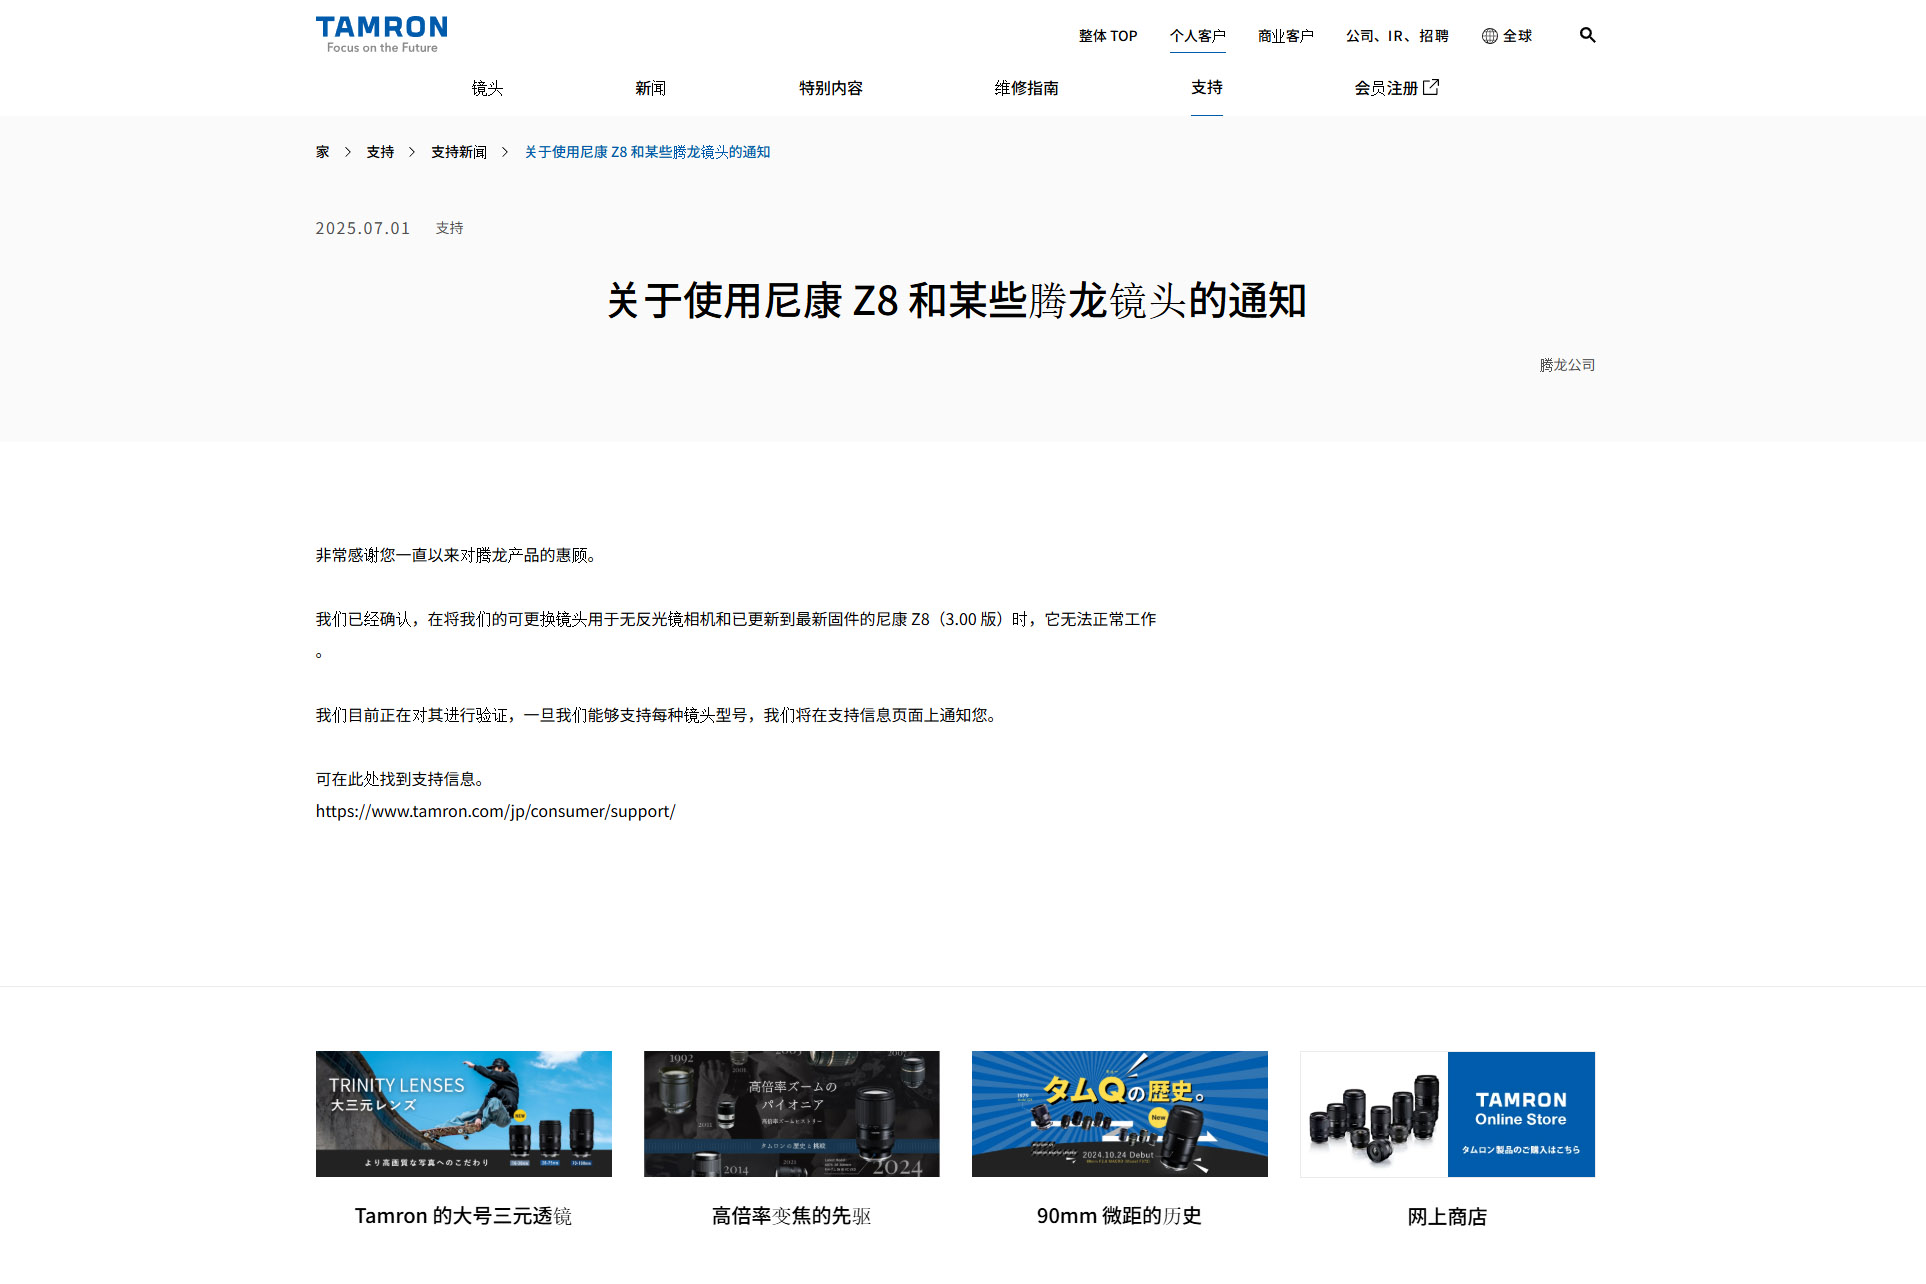Screen dimensions: 1926x1284
Task: Click 90mm 微距的历史 caption
Action: (x=1119, y=1216)
